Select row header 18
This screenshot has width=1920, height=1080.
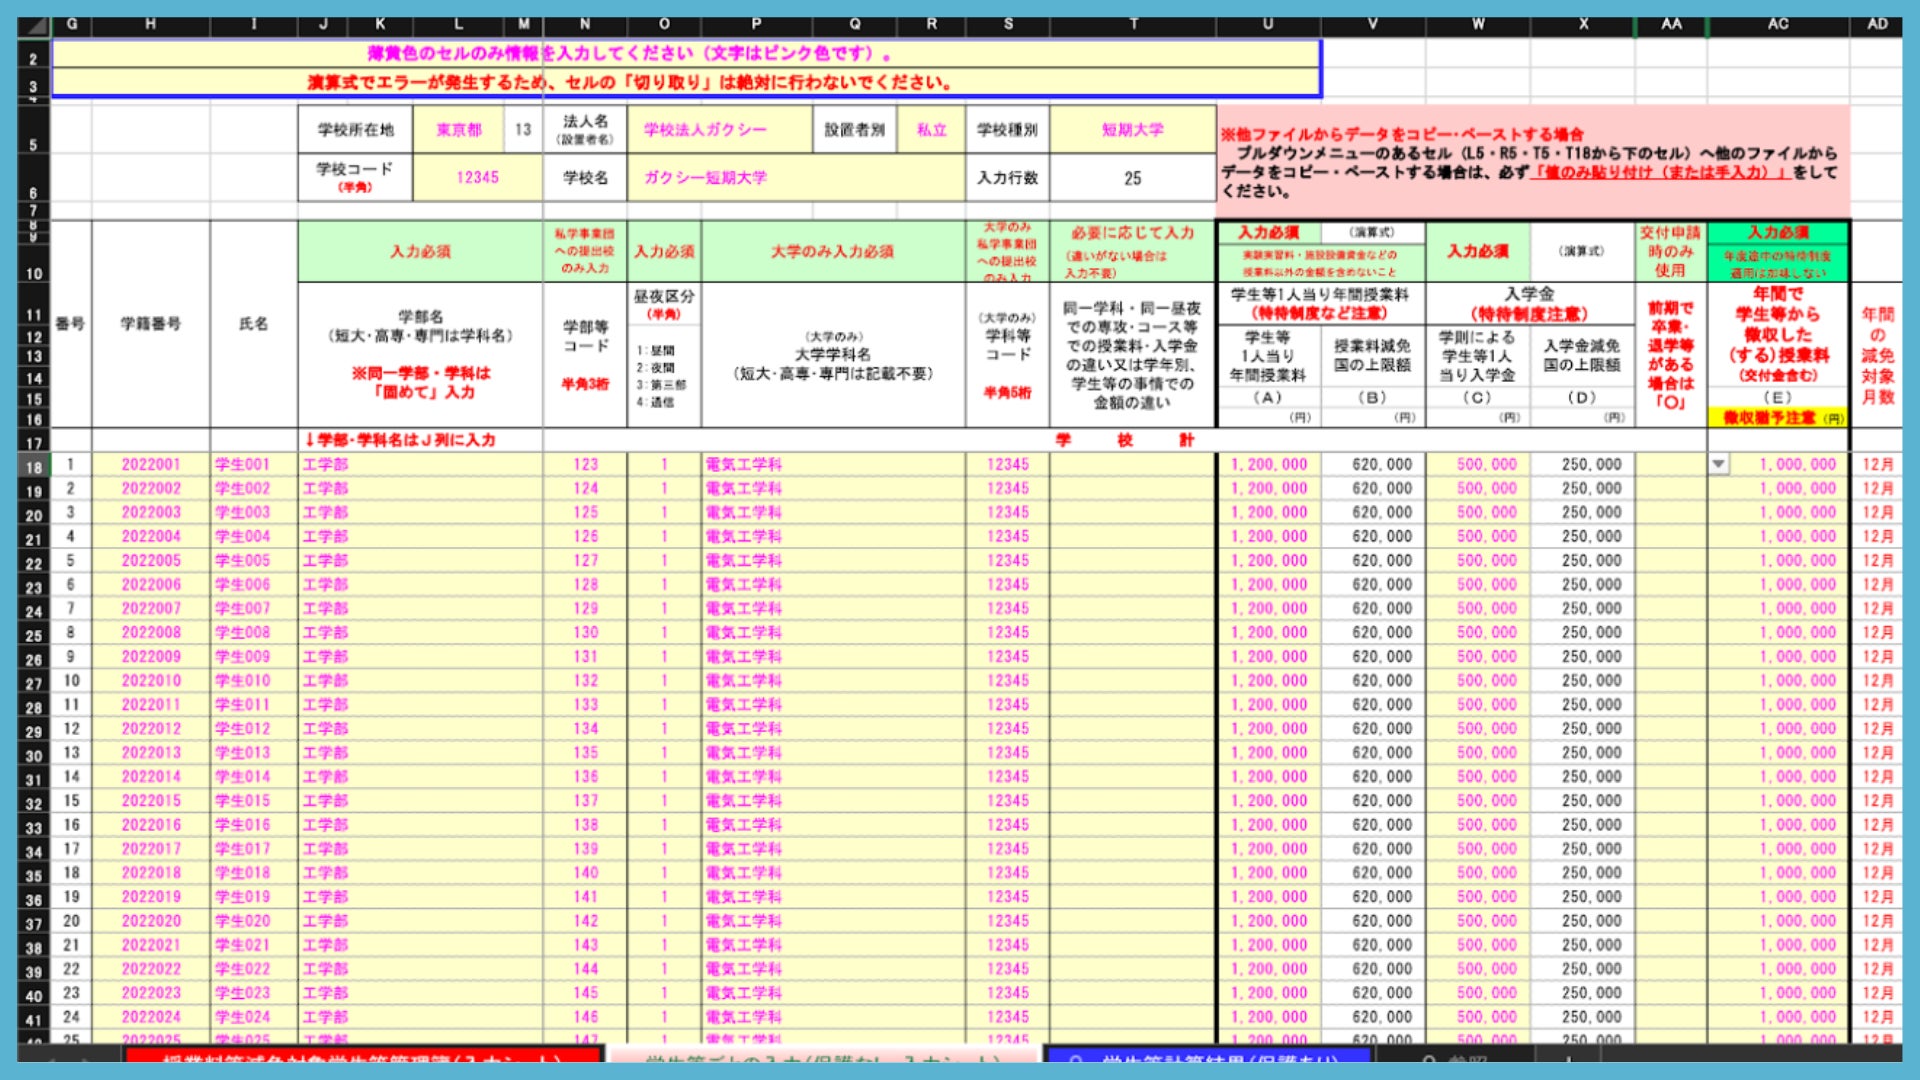tap(34, 466)
